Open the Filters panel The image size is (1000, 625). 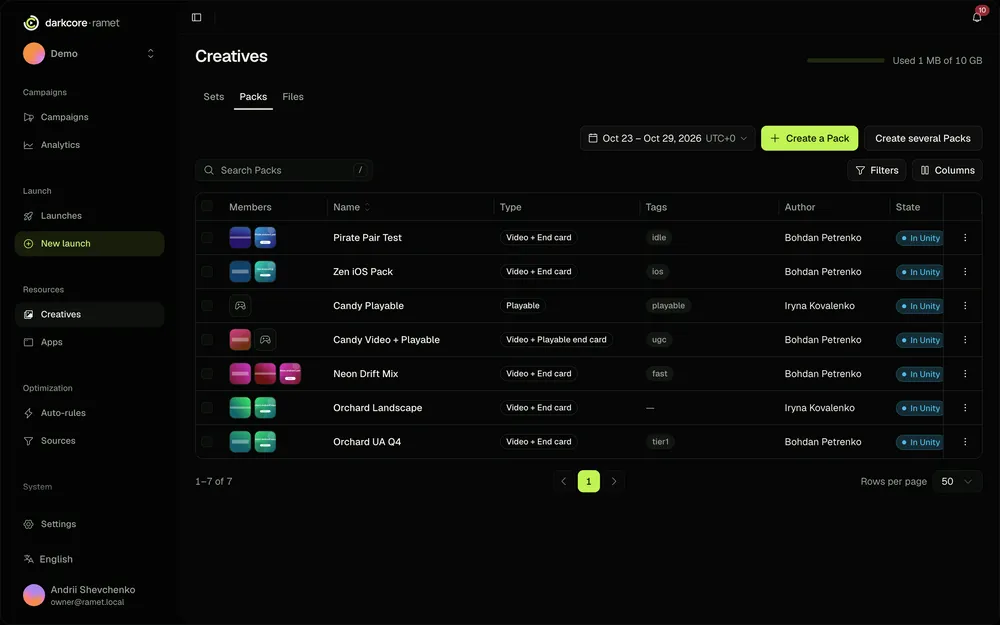(876, 170)
